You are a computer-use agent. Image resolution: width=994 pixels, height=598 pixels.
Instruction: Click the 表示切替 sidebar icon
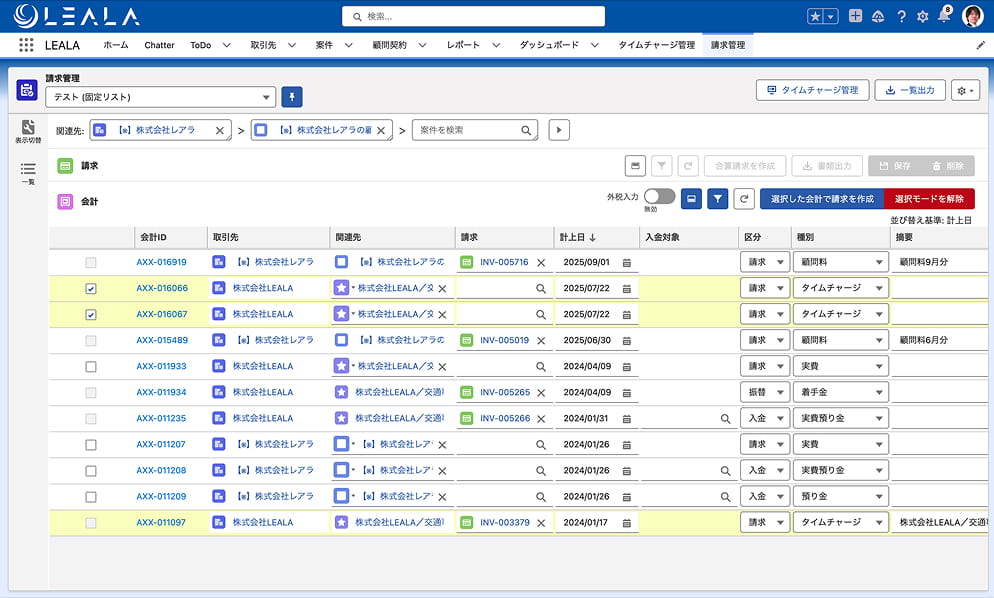click(x=28, y=131)
